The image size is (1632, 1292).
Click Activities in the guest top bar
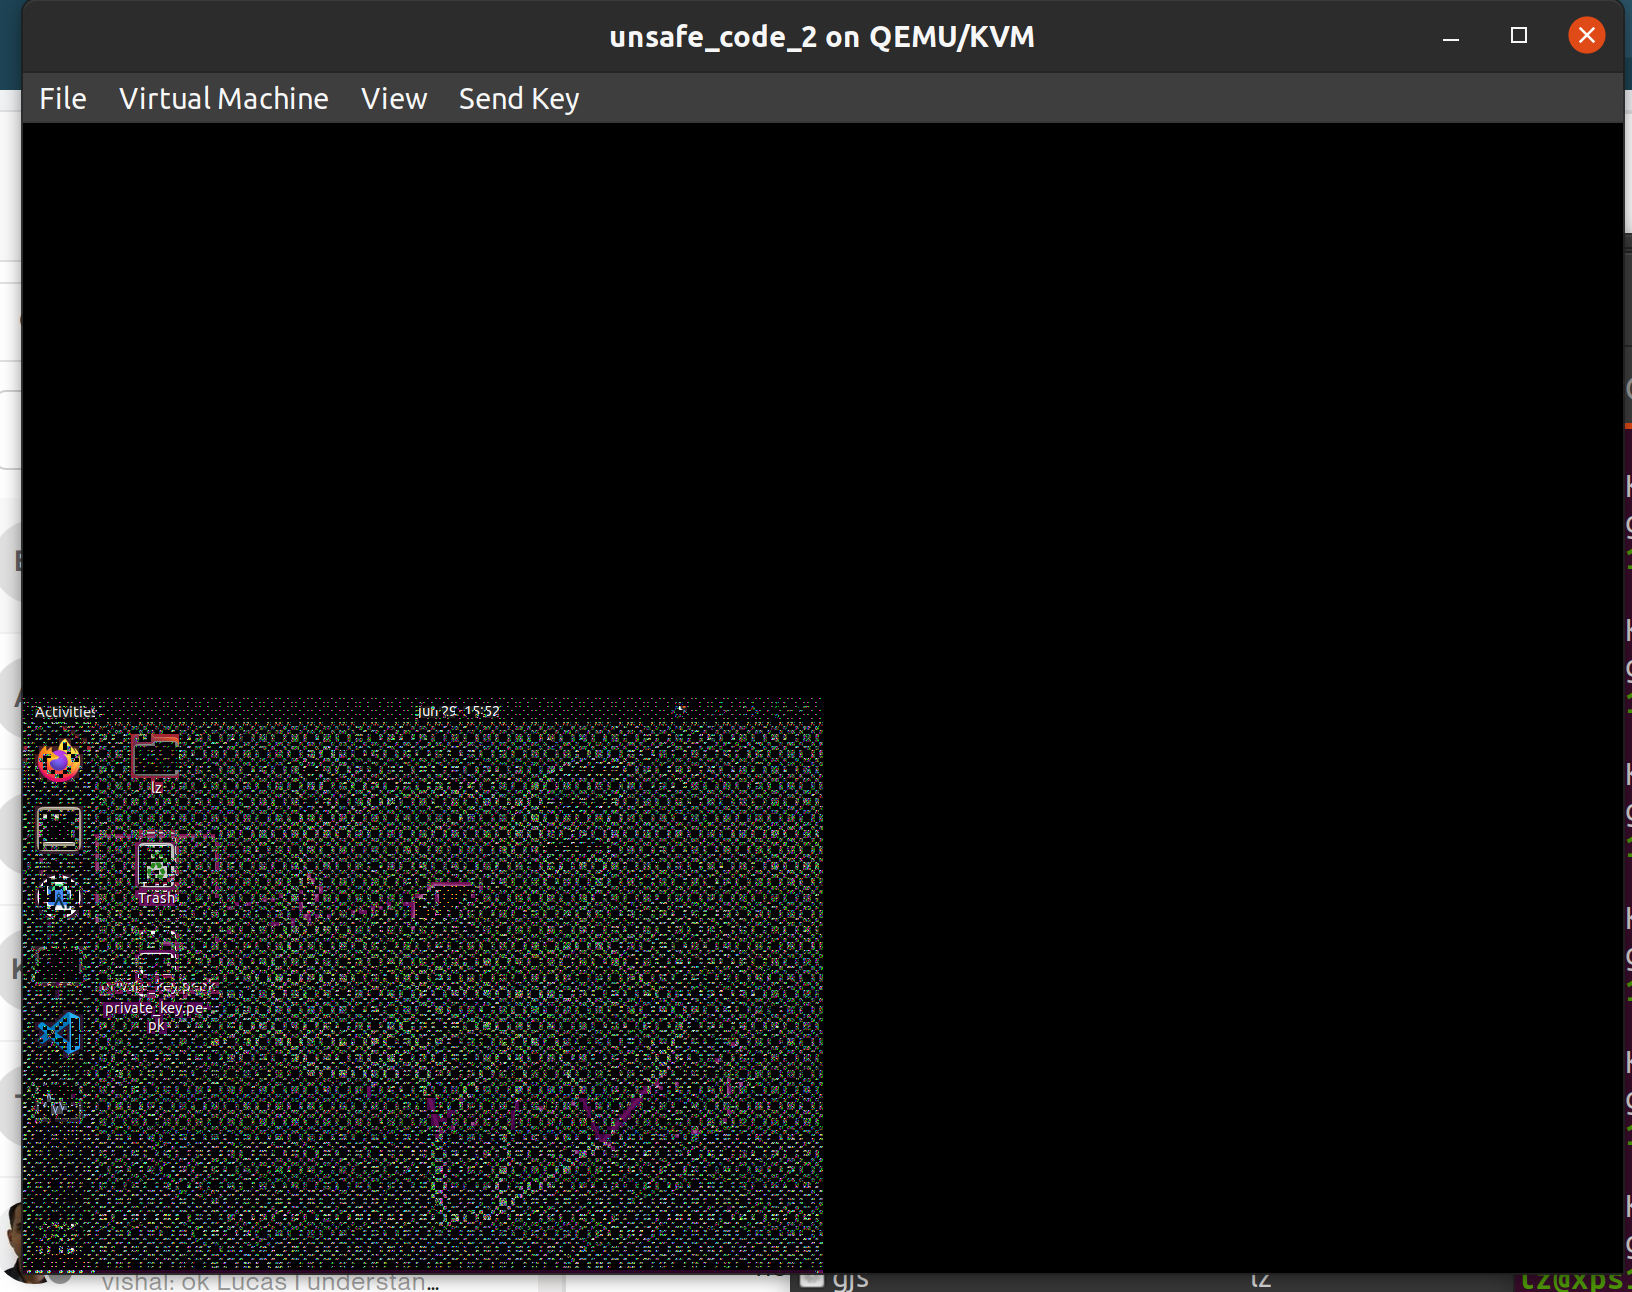65,712
